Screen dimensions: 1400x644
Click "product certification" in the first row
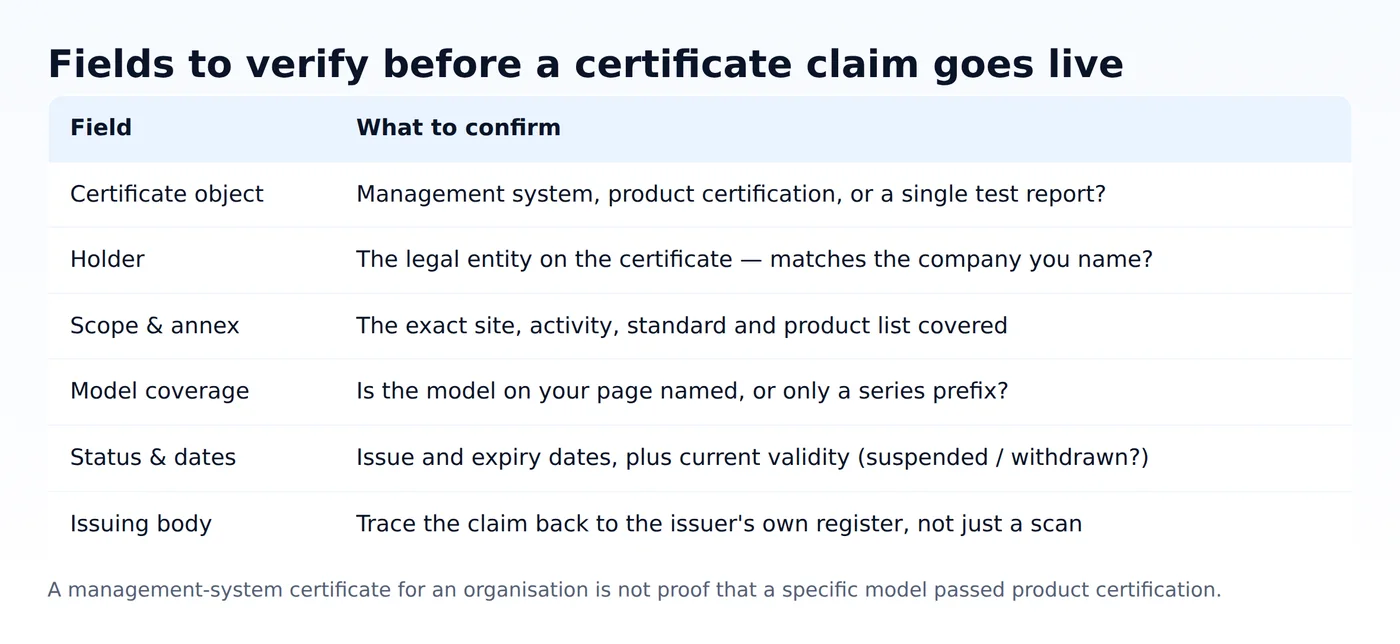point(721,194)
